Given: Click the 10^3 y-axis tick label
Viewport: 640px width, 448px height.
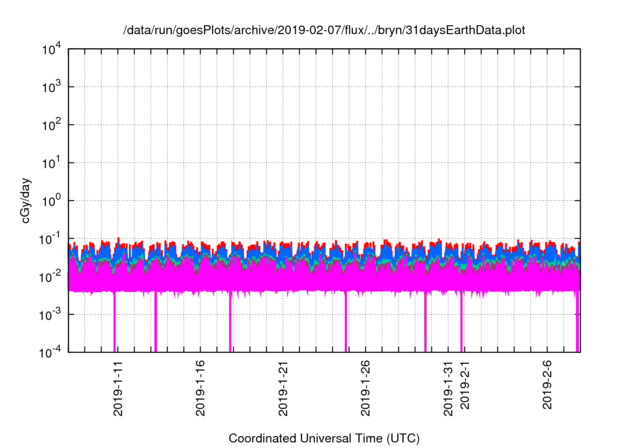Looking at the screenshot, I should pos(51,87).
